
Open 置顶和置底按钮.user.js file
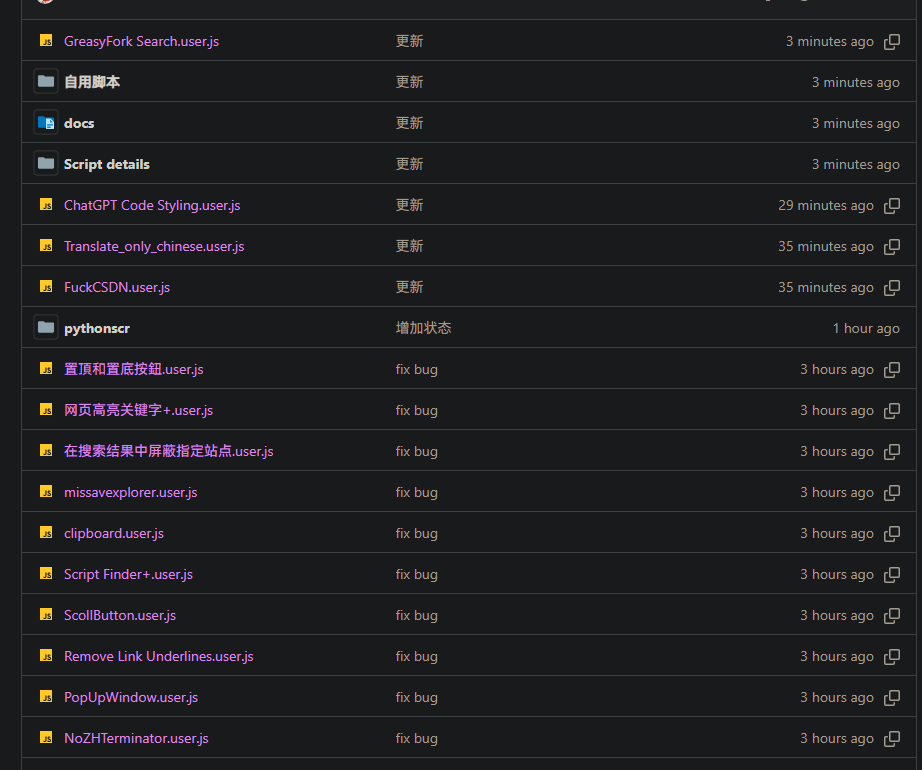[x=133, y=369]
